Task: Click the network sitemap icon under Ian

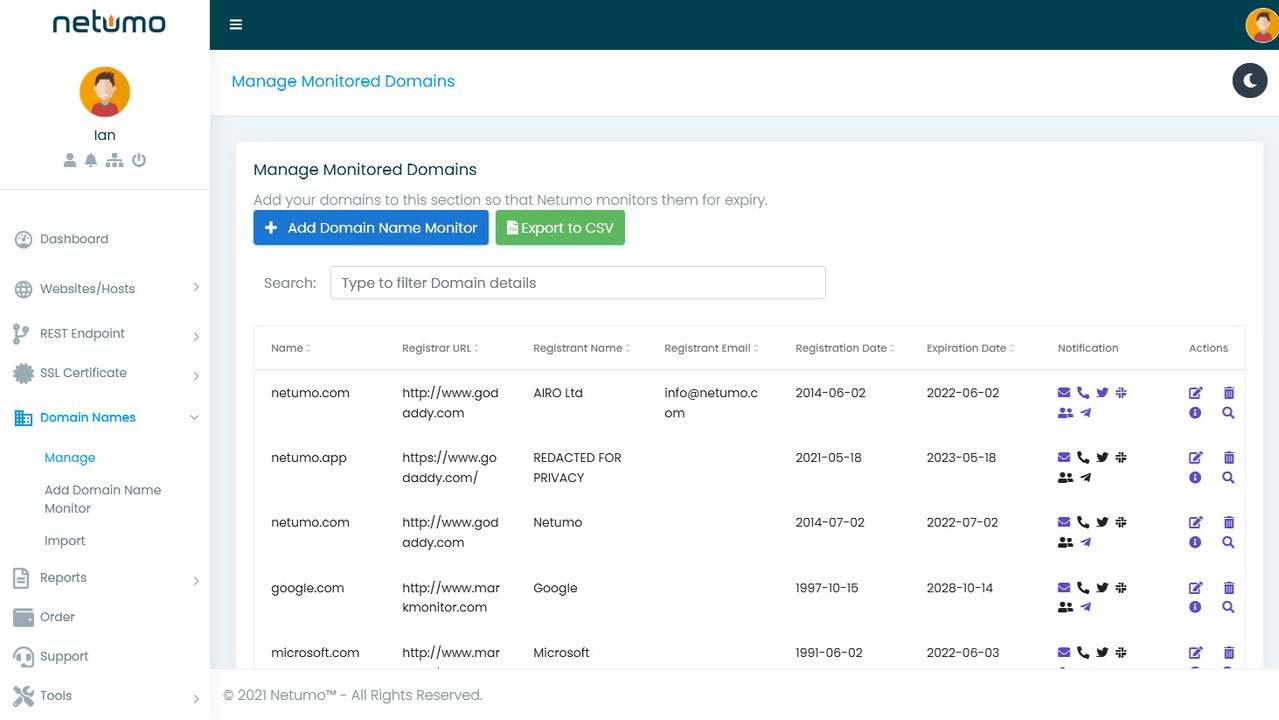Action: coord(115,160)
